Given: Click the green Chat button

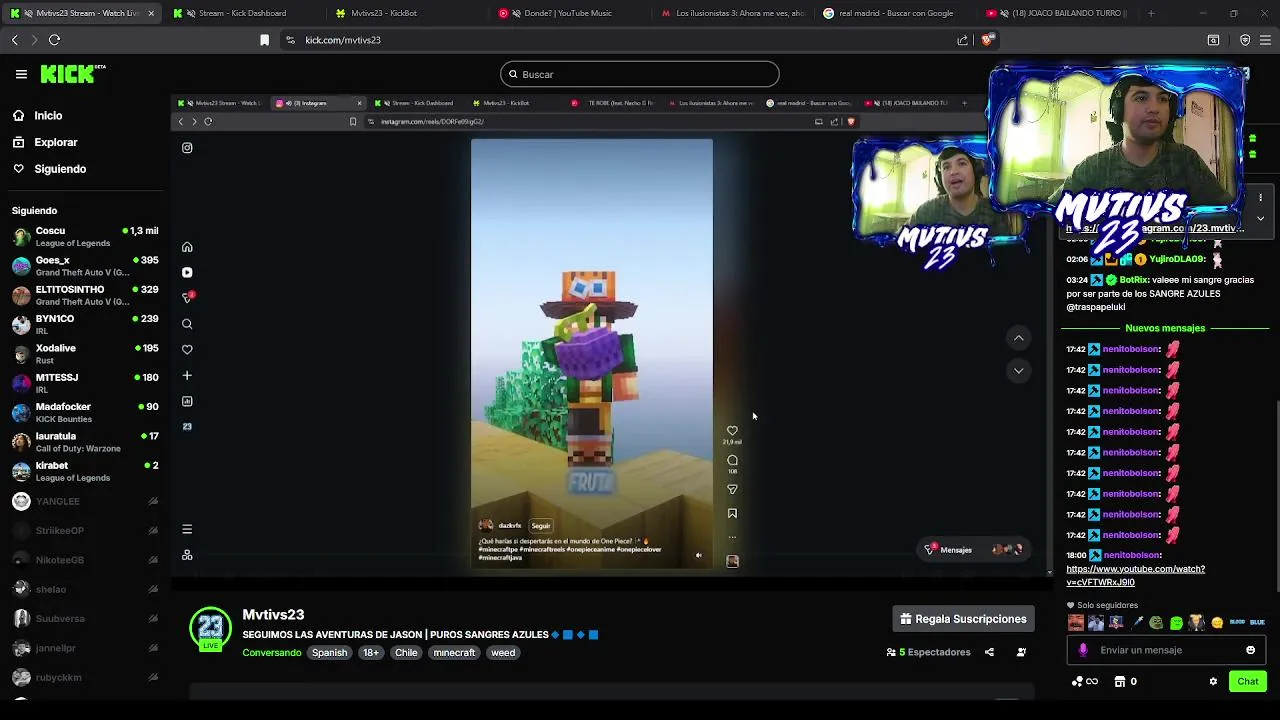Looking at the screenshot, I should click(1247, 682).
